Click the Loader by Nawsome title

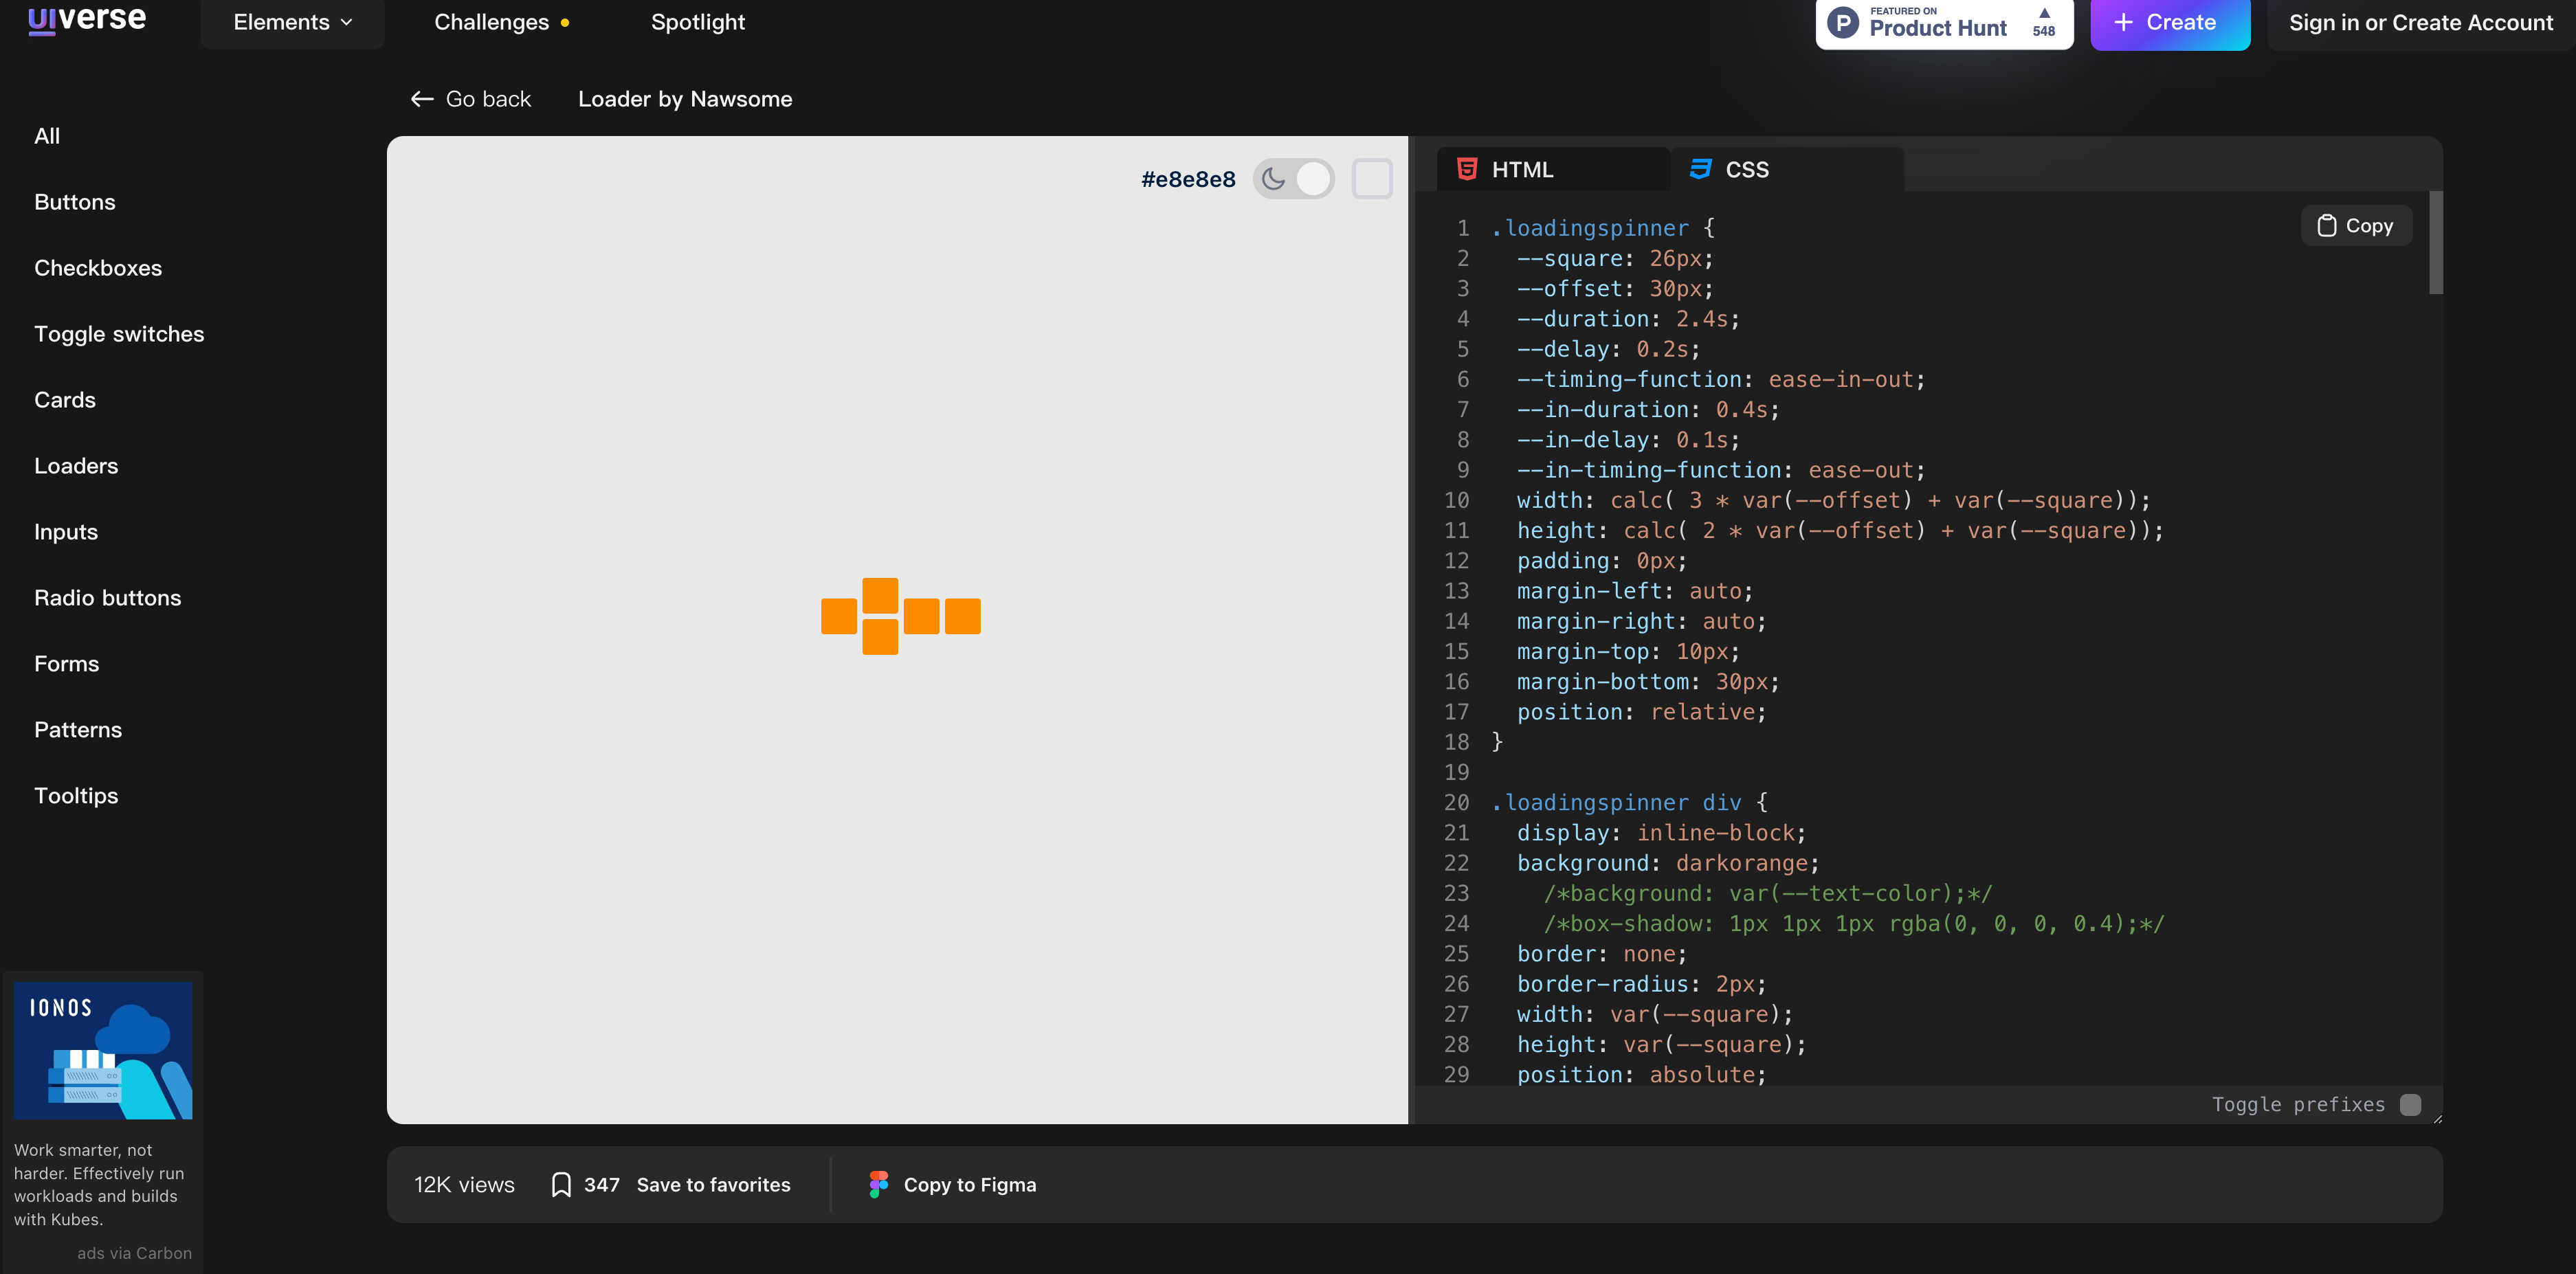tap(685, 99)
